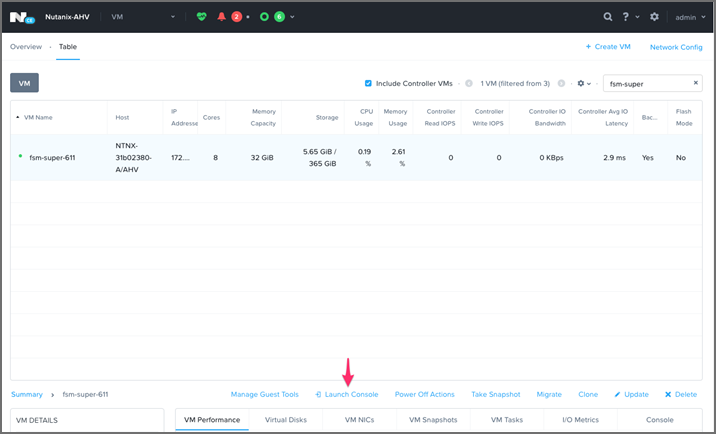Click Controller Read IOPS header
716x434 pixels.
pos(440,117)
